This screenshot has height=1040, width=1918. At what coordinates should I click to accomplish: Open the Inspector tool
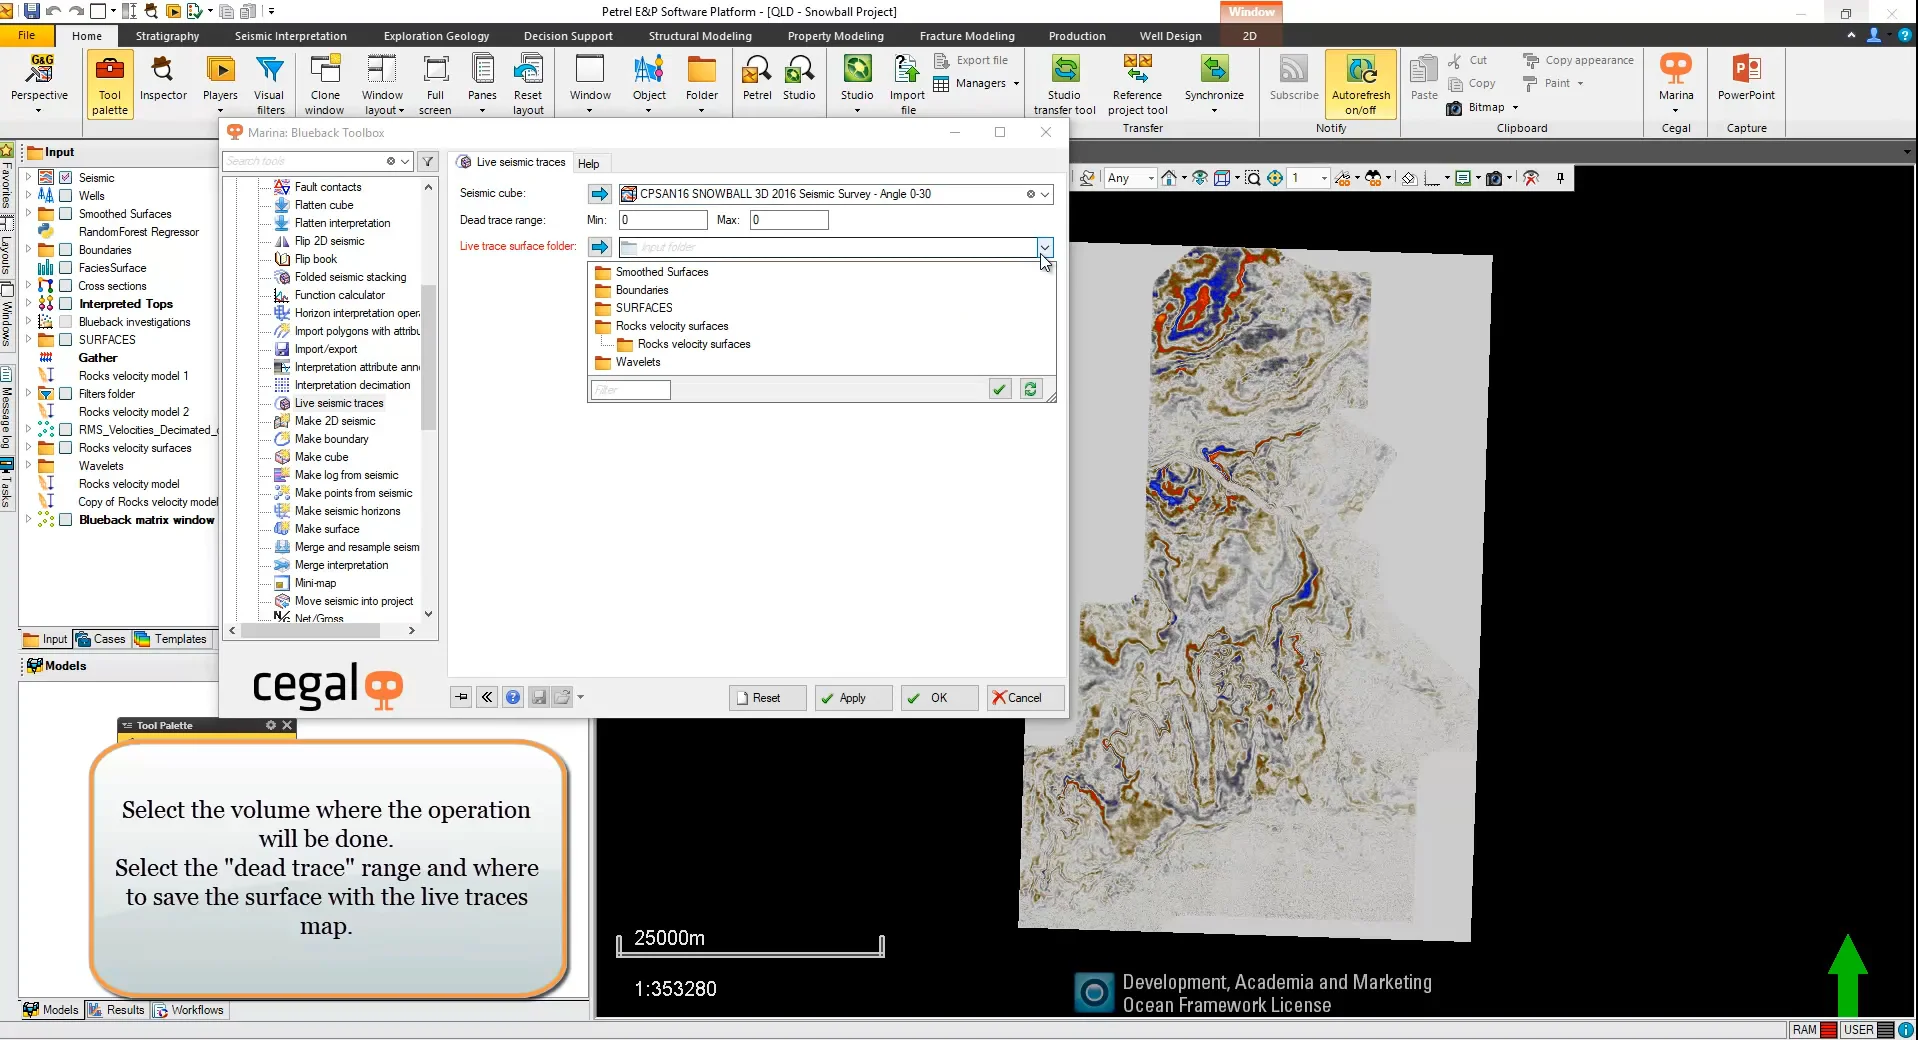click(x=162, y=82)
